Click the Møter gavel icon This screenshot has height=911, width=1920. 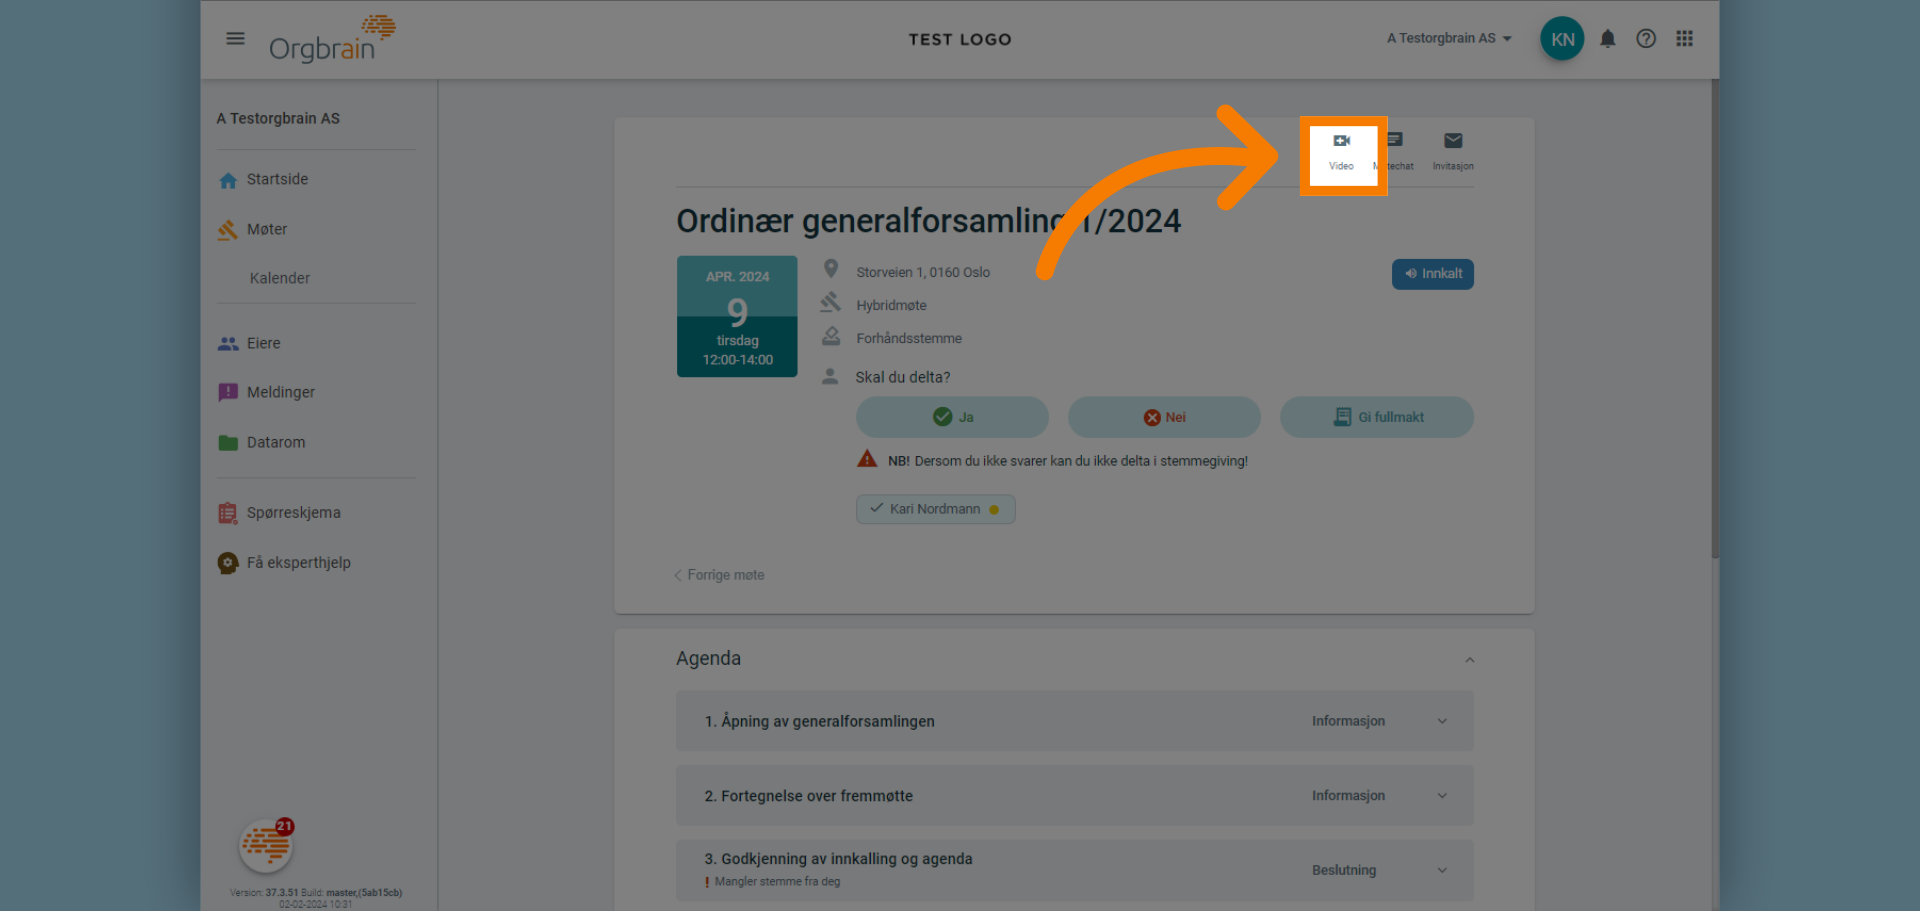228,230
